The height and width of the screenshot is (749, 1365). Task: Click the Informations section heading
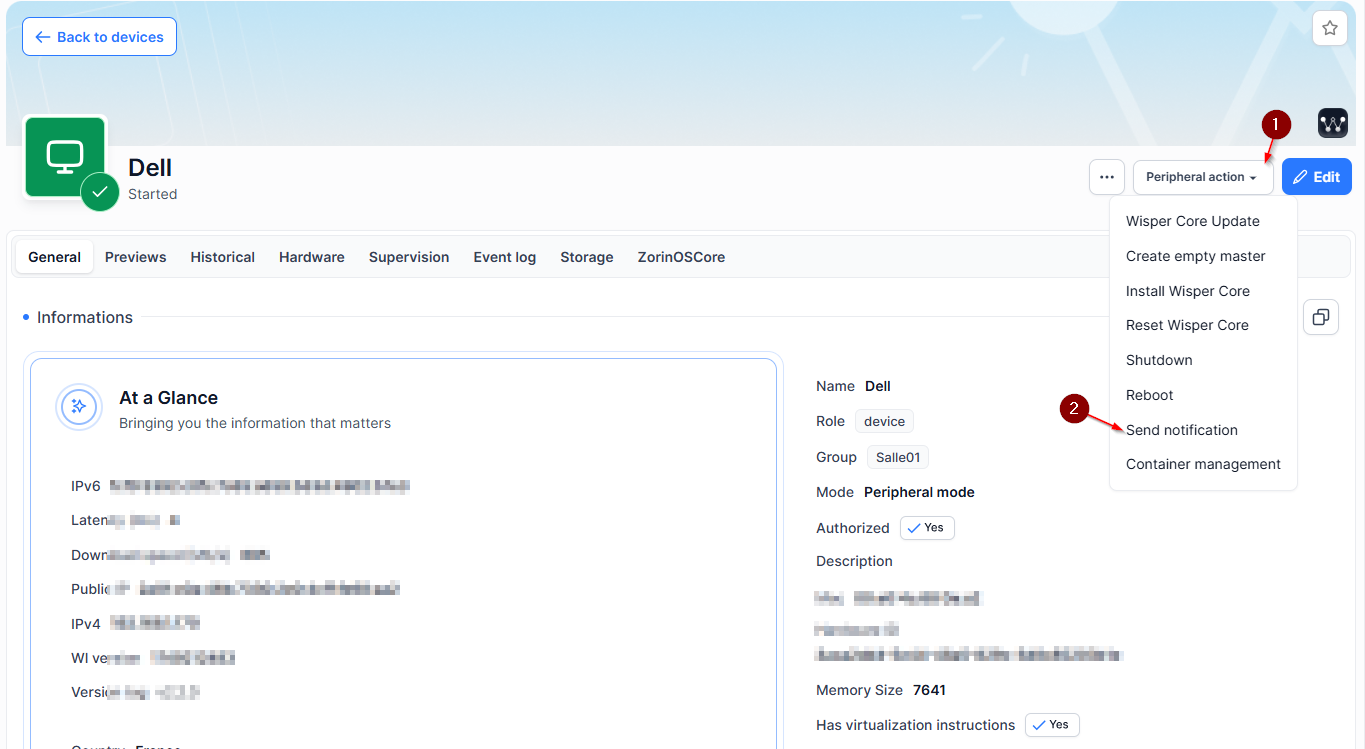point(84,317)
